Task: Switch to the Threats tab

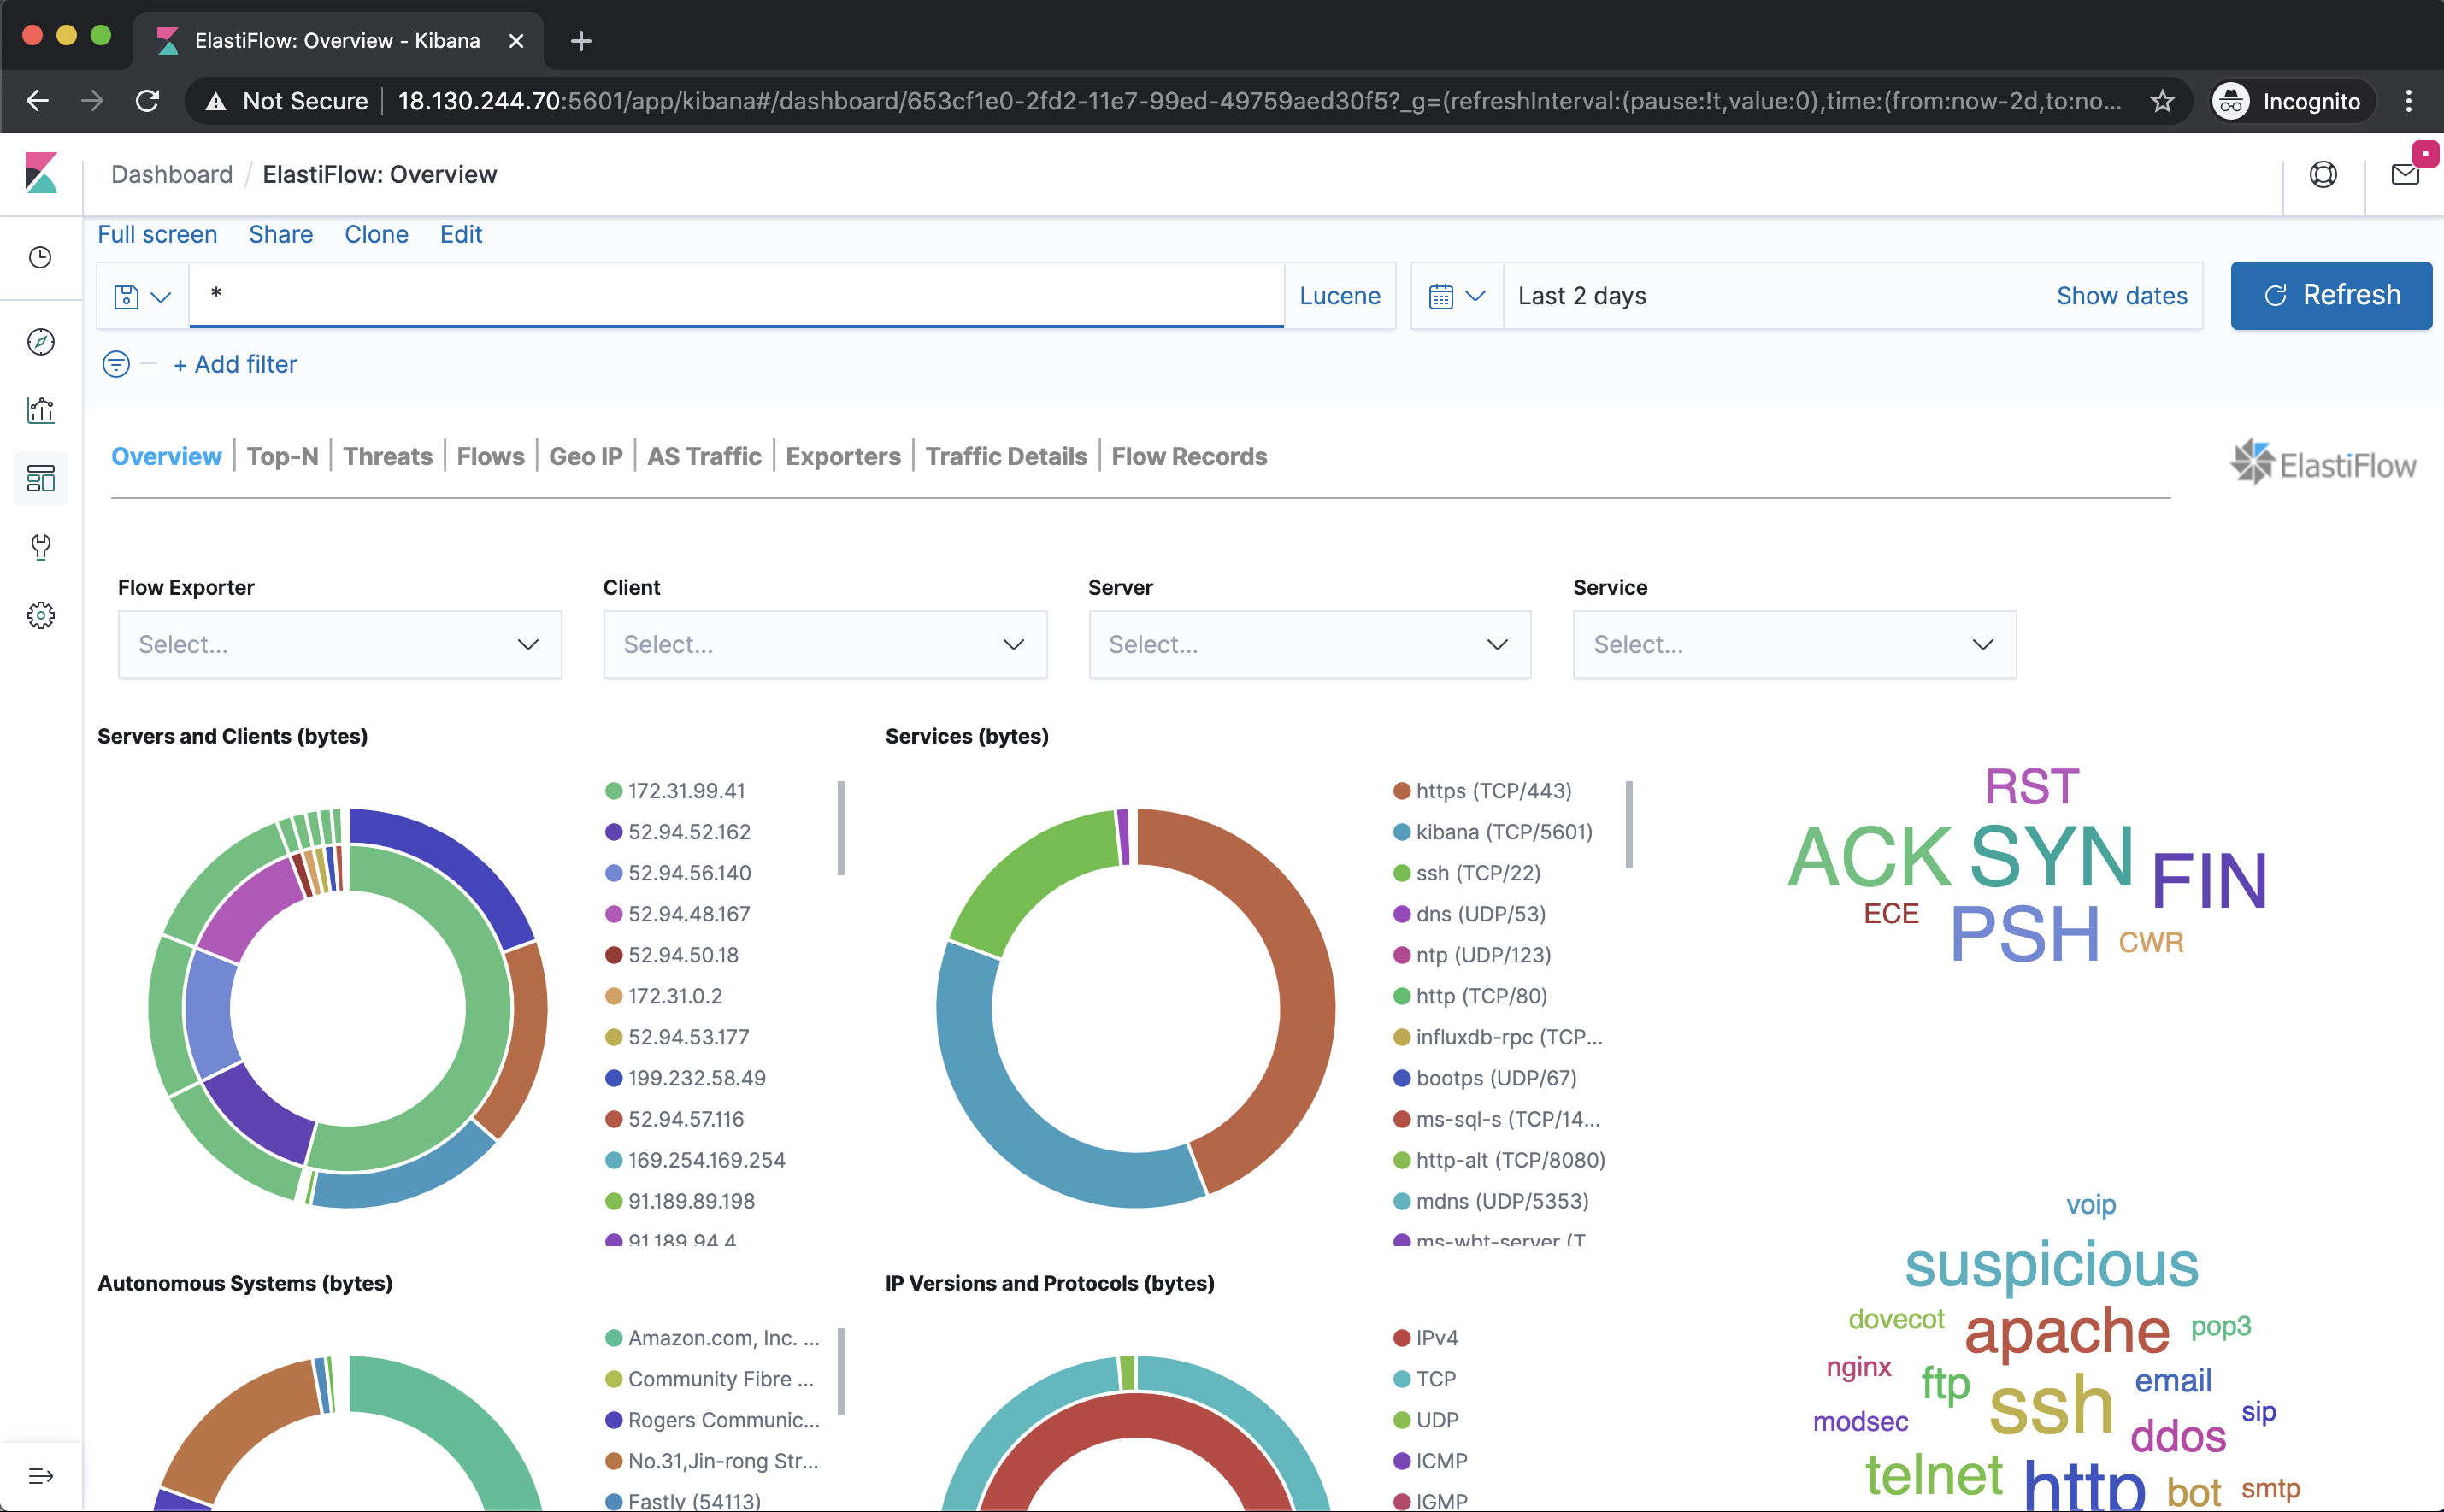Action: [x=387, y=456]
